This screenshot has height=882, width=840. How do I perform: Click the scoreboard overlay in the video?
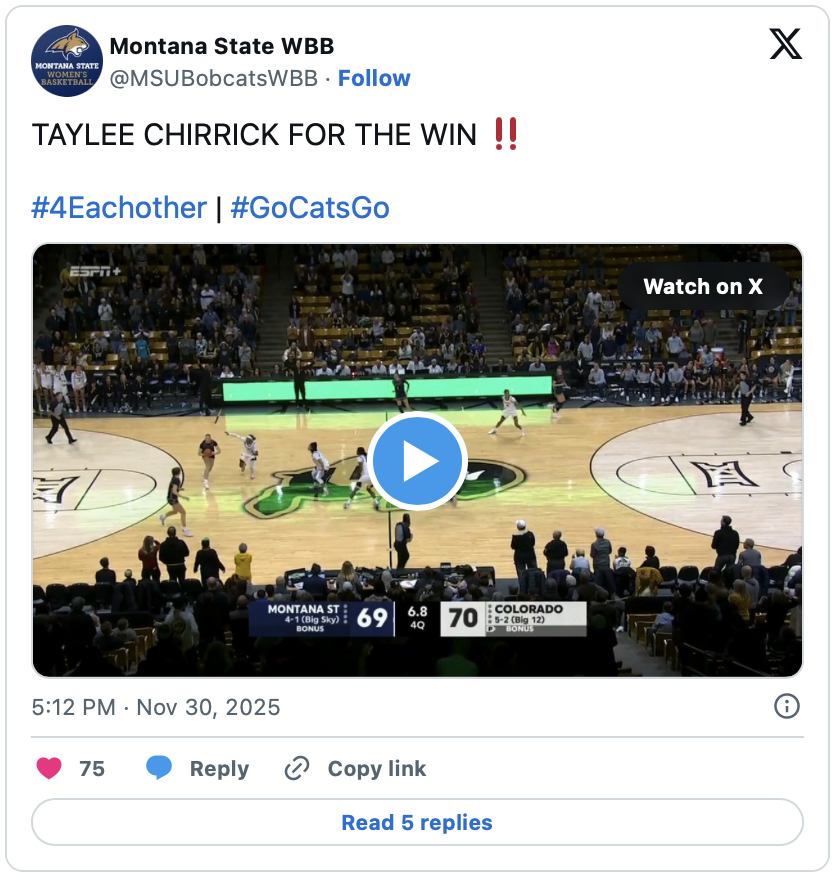(417, 619)
